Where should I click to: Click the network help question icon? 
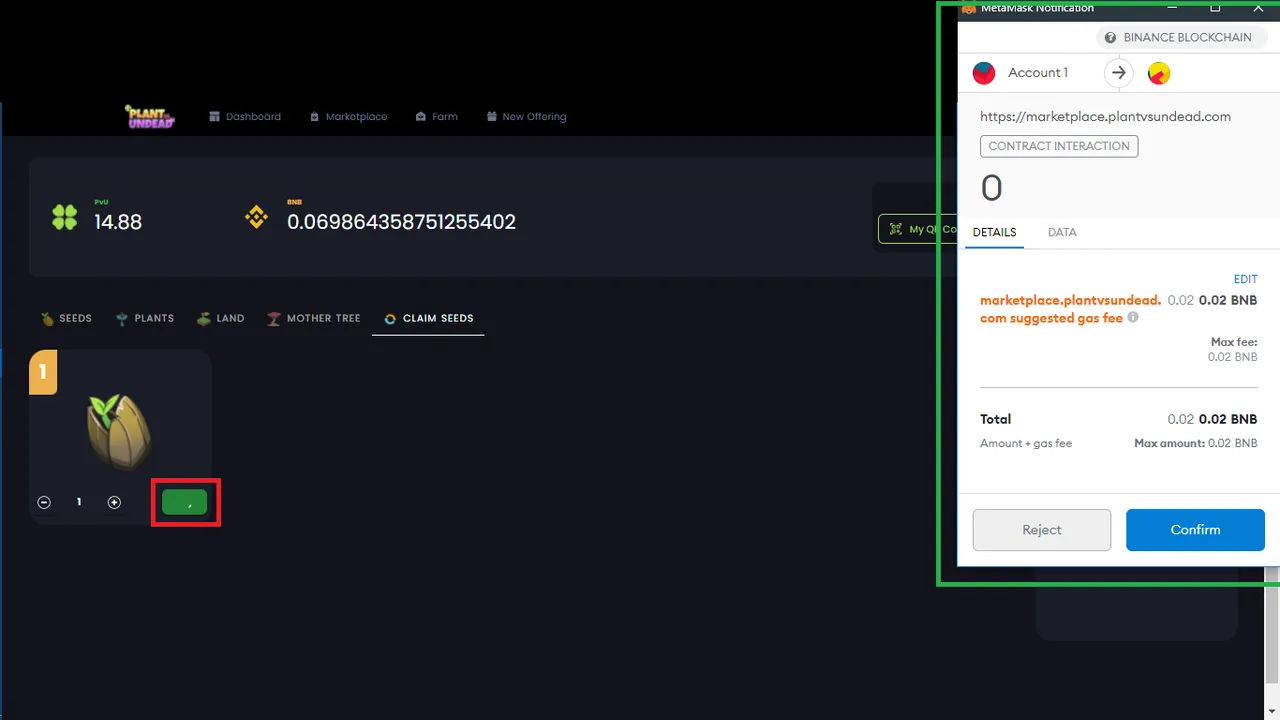pyautogui.click(x=1110, y=37)
